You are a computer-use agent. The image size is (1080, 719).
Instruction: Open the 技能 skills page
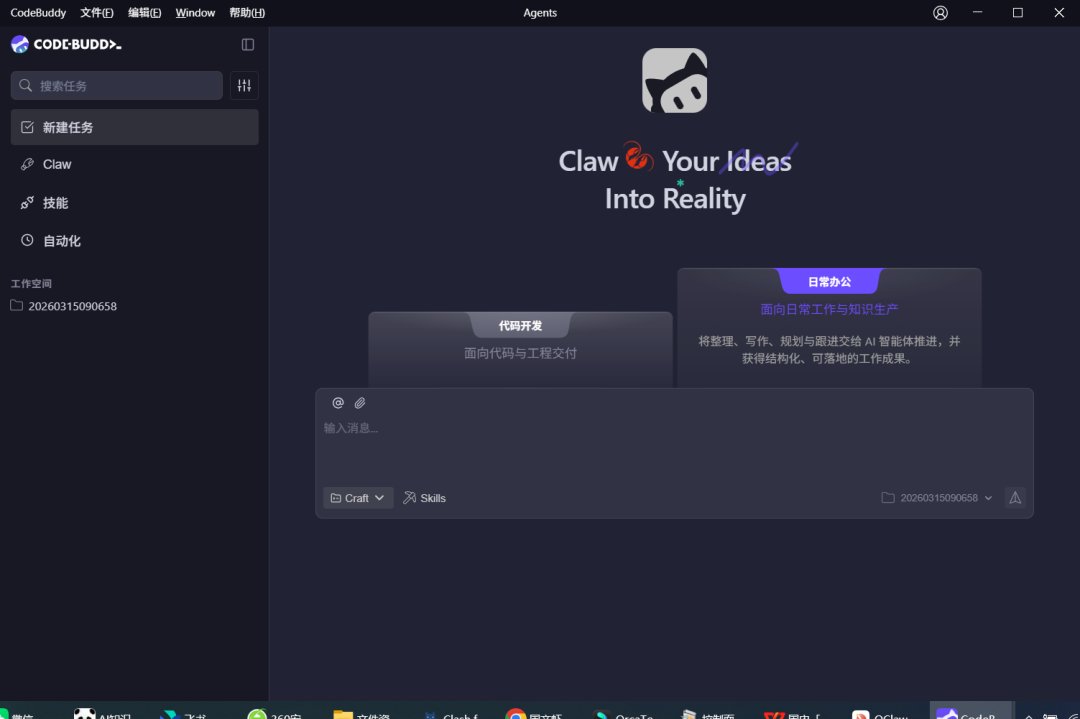tap(134, 203)
